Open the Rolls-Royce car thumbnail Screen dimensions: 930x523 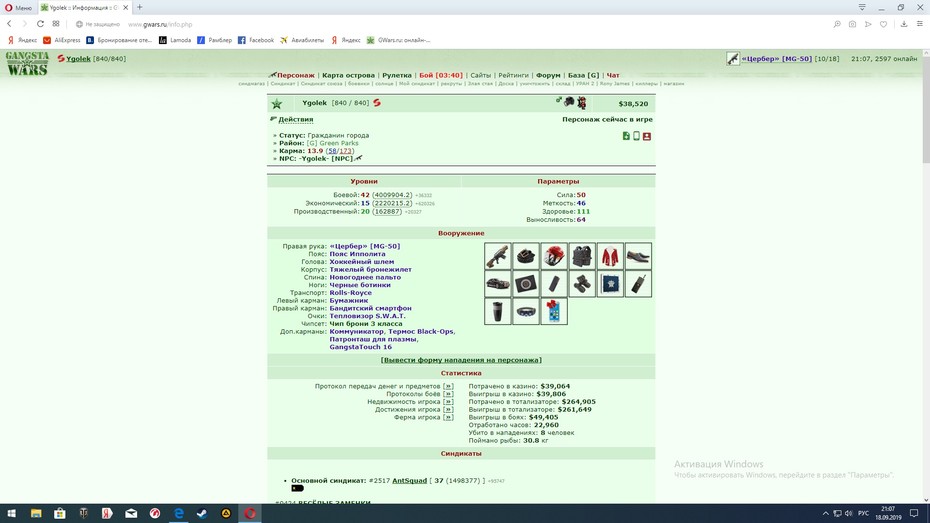coord(498,284)
